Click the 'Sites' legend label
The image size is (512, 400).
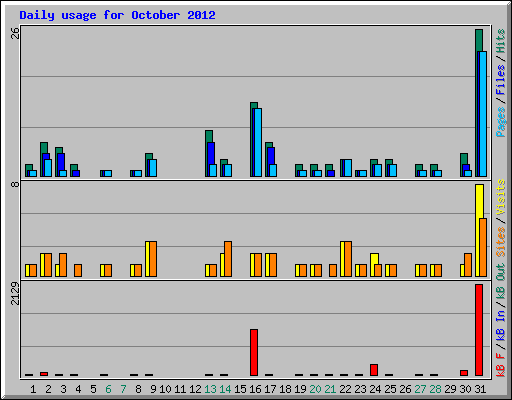501,242
